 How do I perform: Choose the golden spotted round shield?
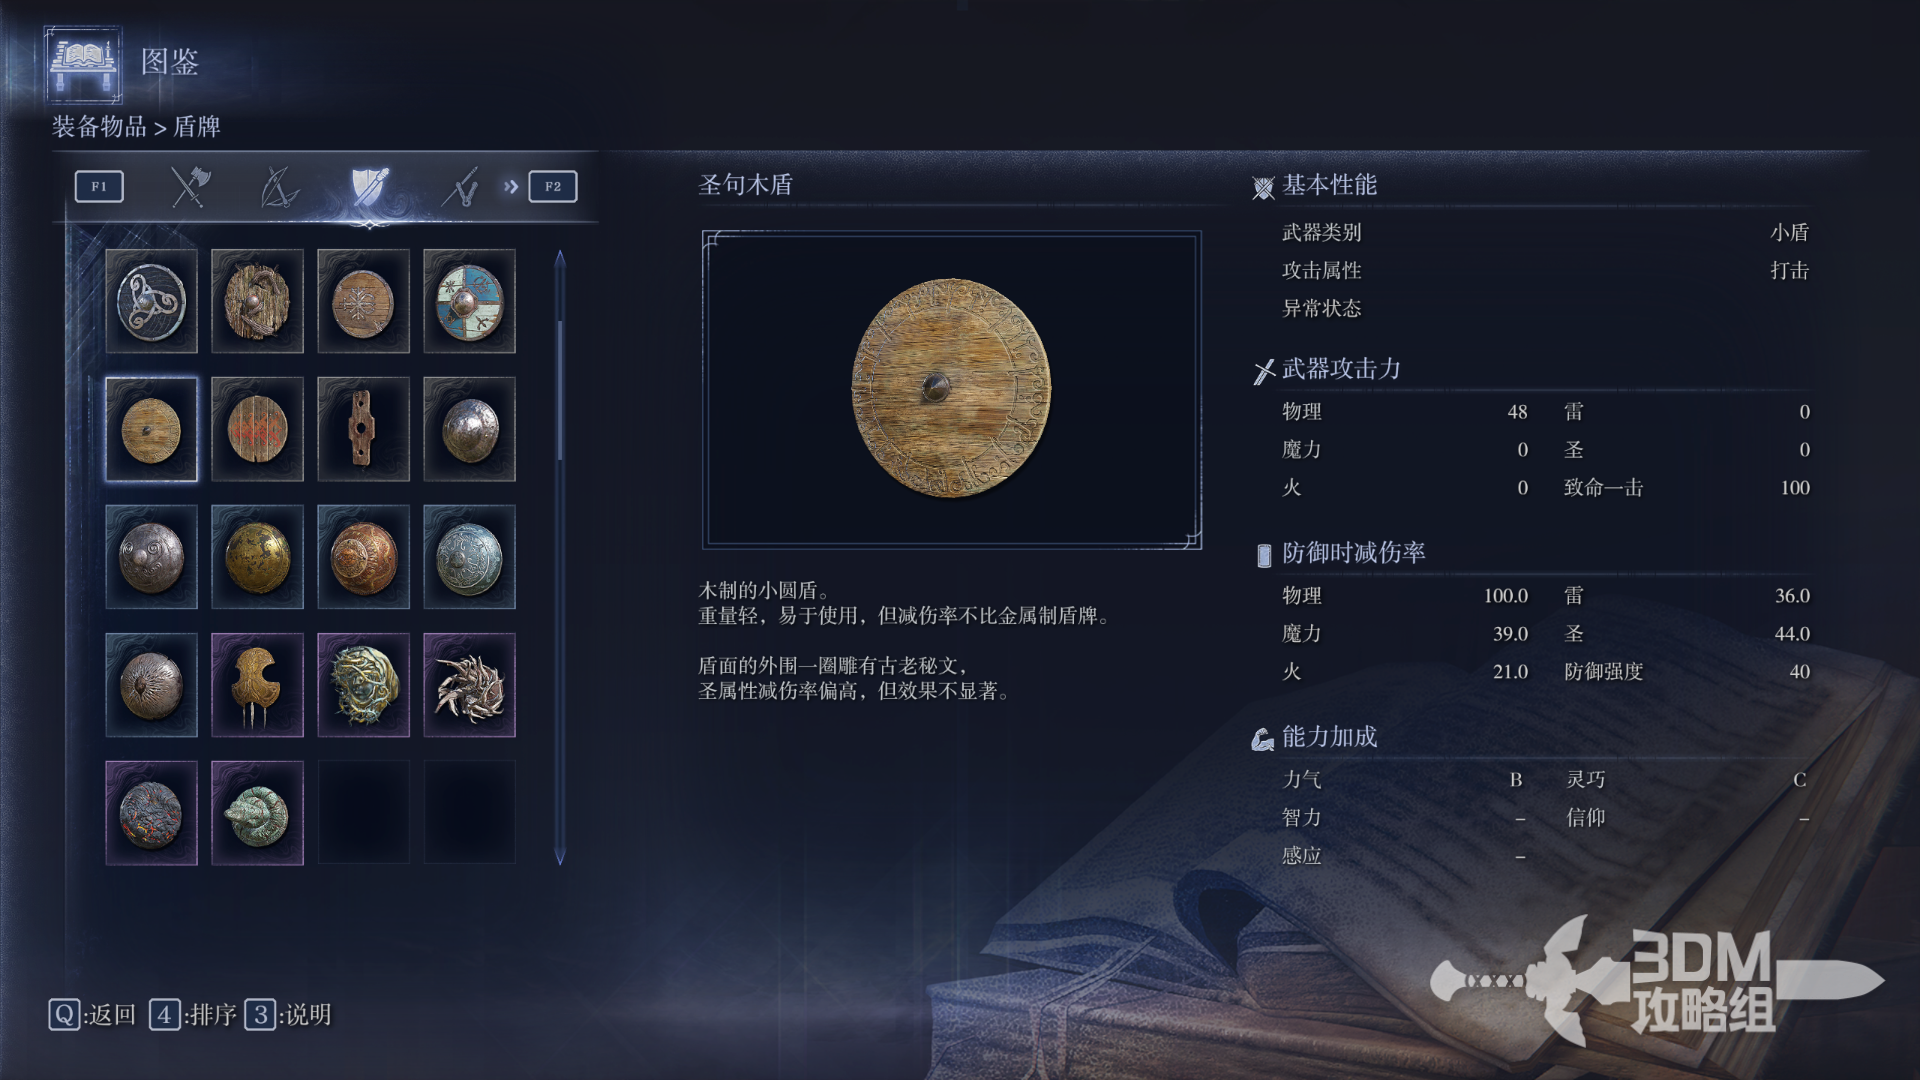(257, 557)
